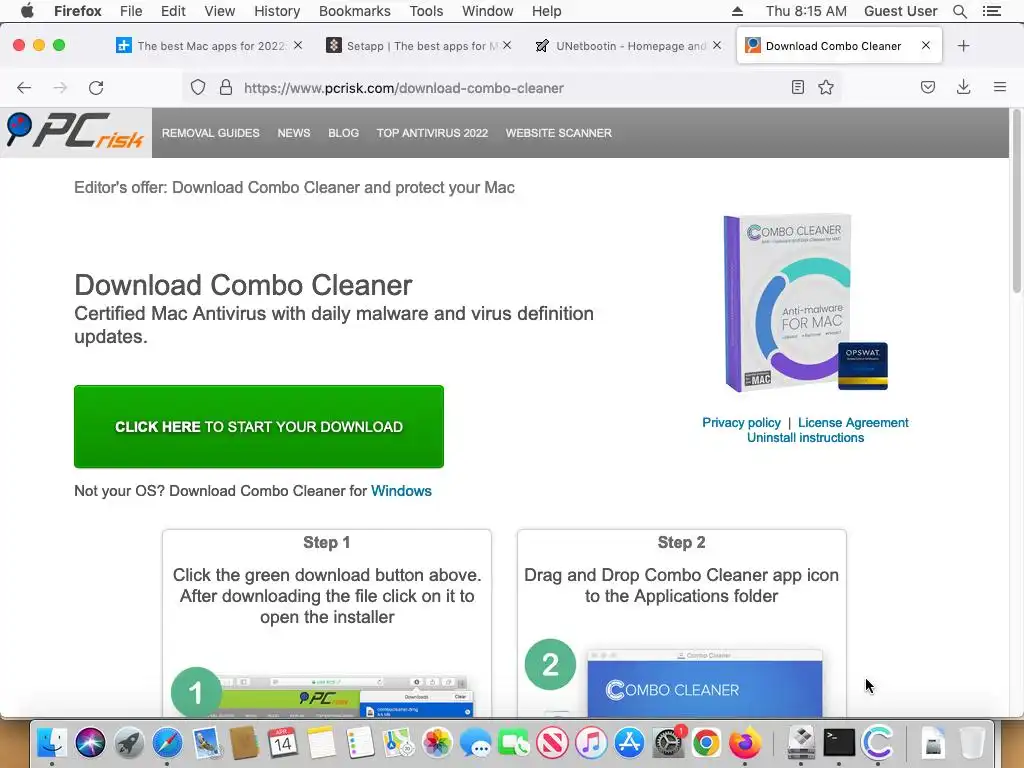Open the Trash in the Dock

click(972, 743)
